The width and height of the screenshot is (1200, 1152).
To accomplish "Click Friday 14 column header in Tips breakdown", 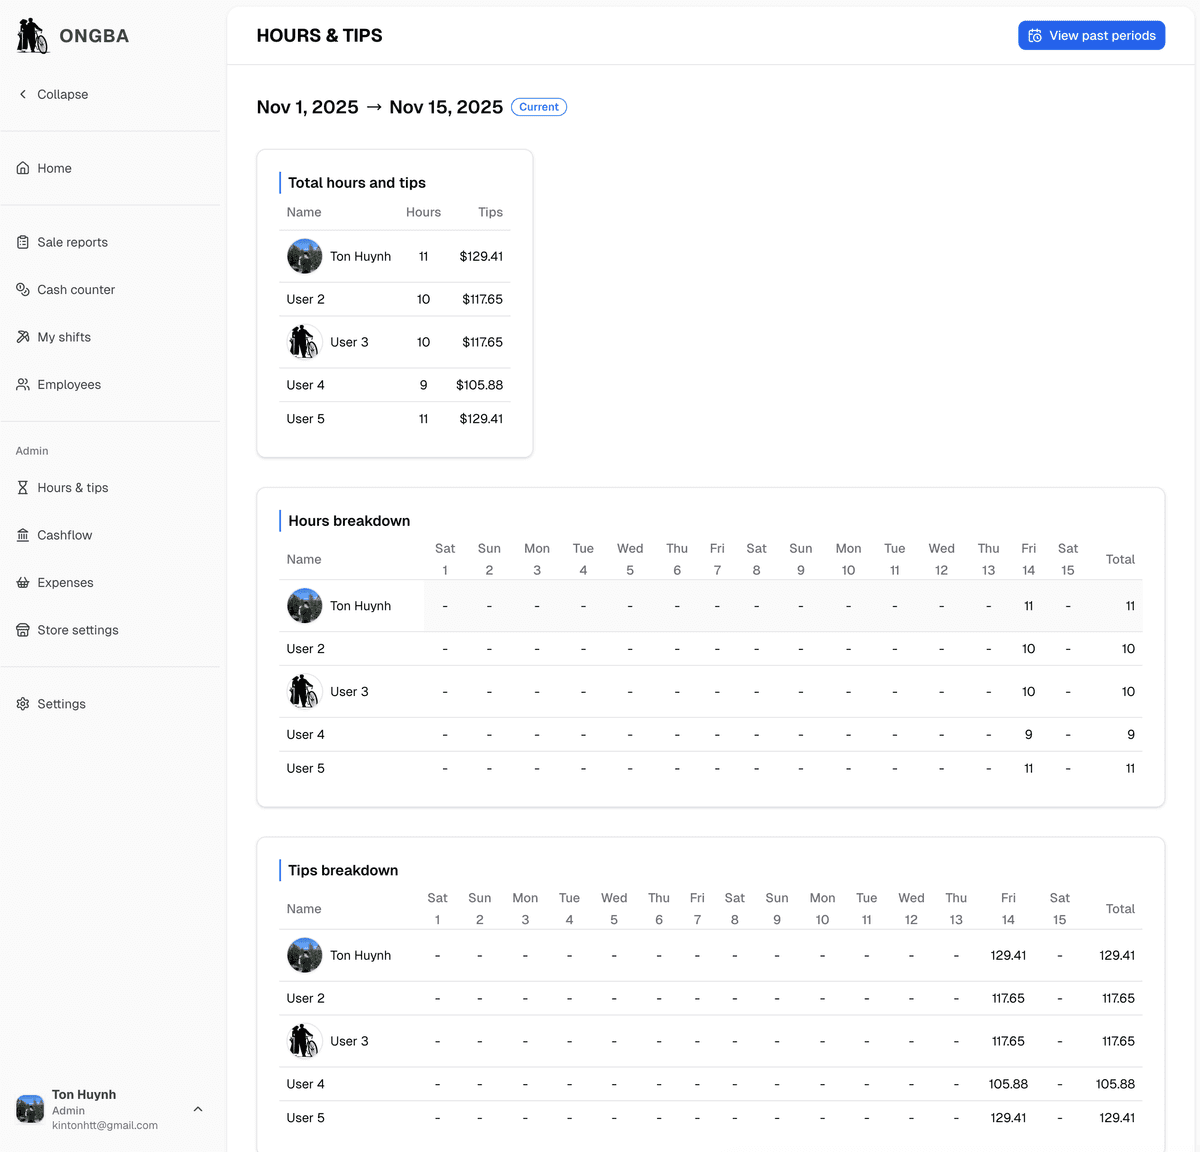I will tap(1008, 908).
